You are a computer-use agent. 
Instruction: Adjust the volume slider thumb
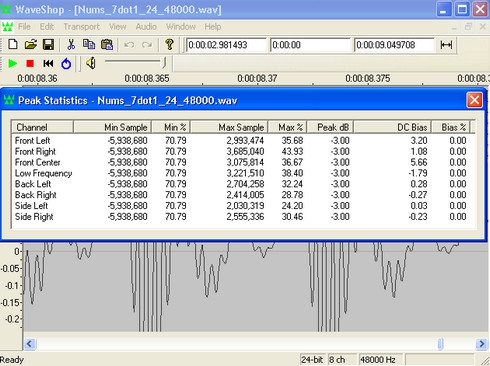164,62
